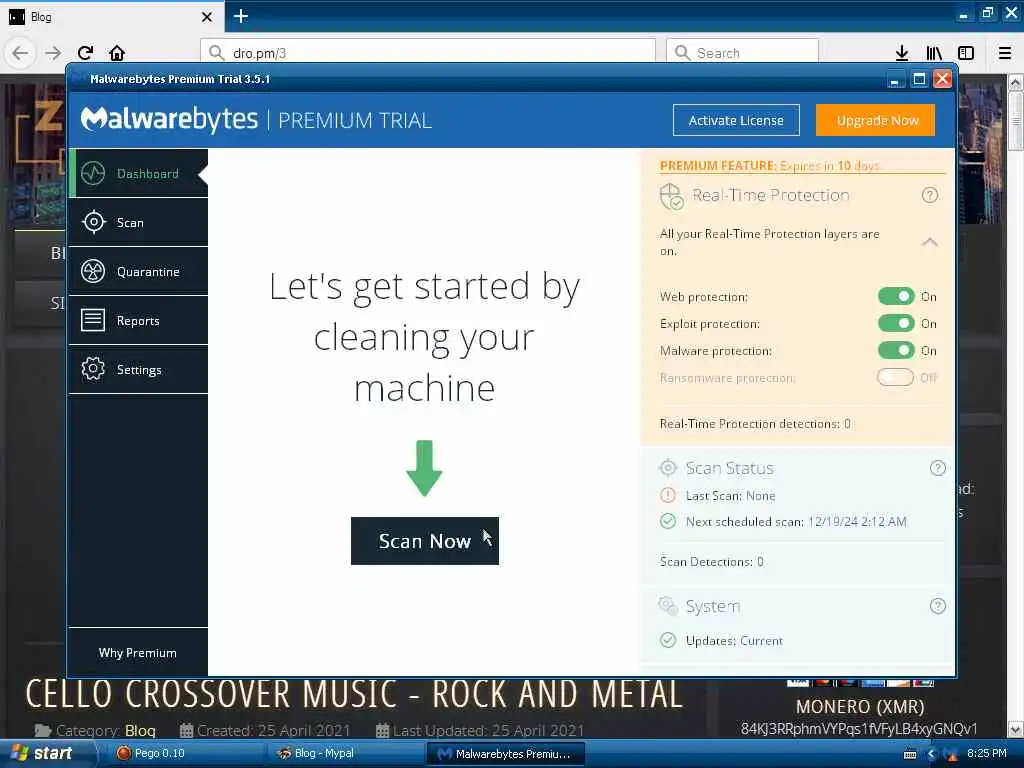Open help for Real-Time Protection
This screenshot has width=1024, height=768.
click(929, 195)
